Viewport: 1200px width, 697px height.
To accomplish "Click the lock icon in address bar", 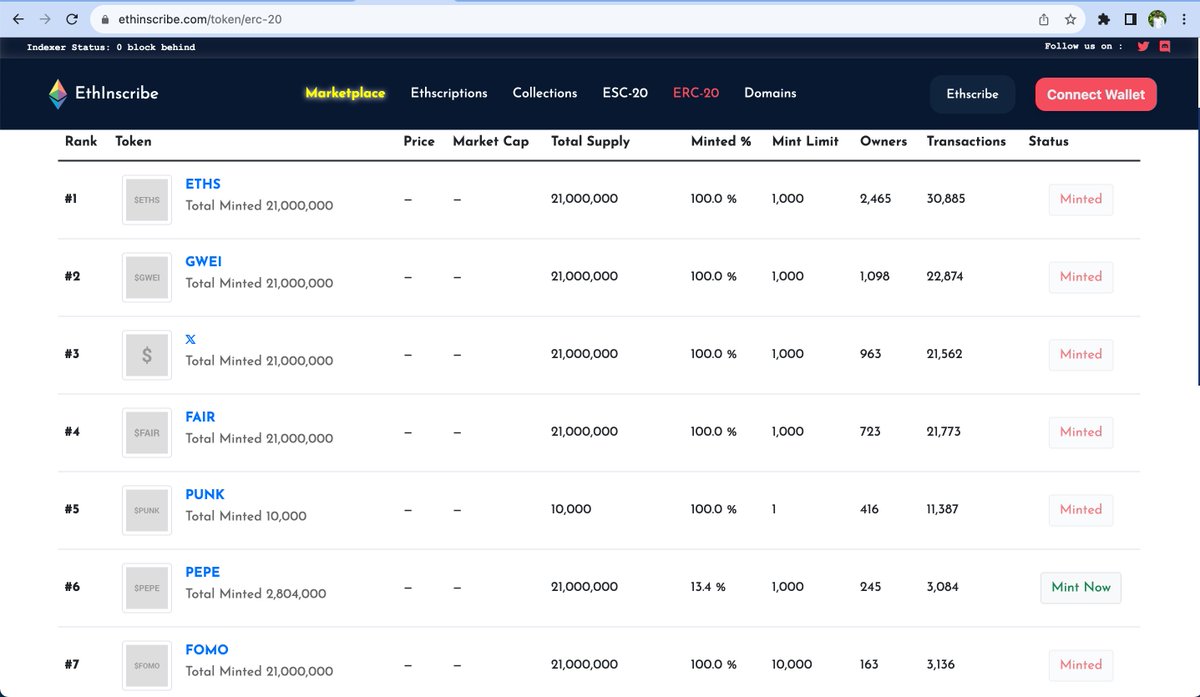I will (x=107, y=19).
